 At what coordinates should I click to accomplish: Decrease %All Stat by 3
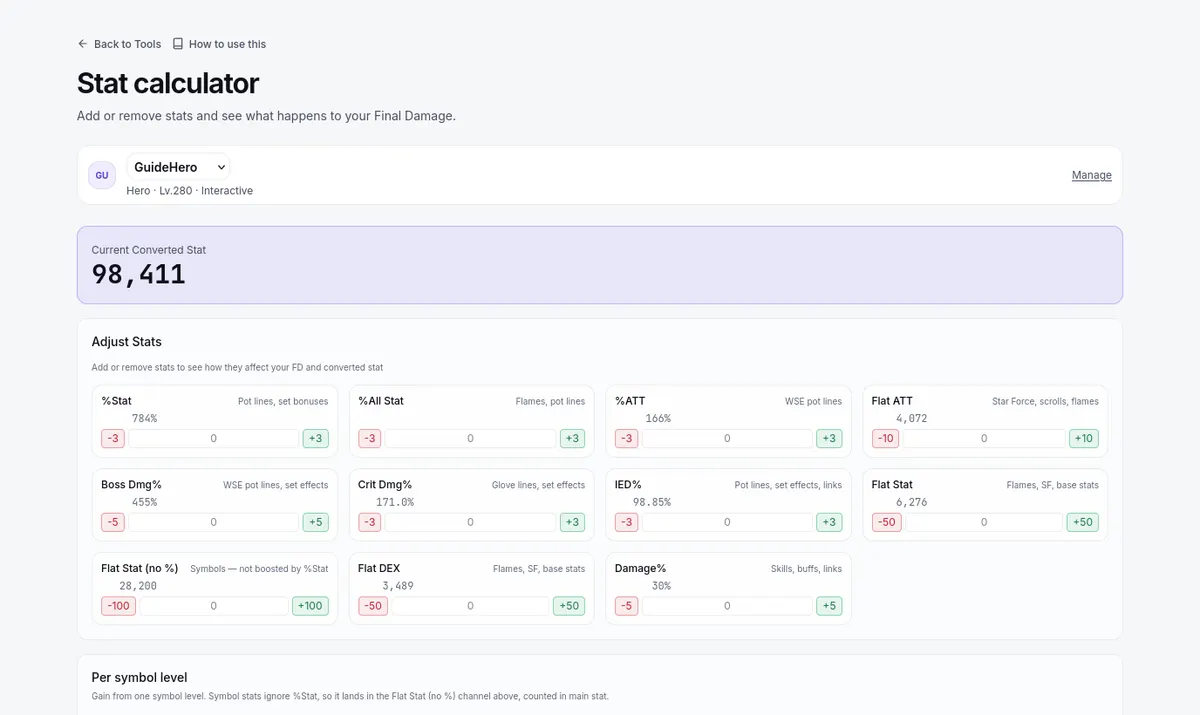coord(370,438)
